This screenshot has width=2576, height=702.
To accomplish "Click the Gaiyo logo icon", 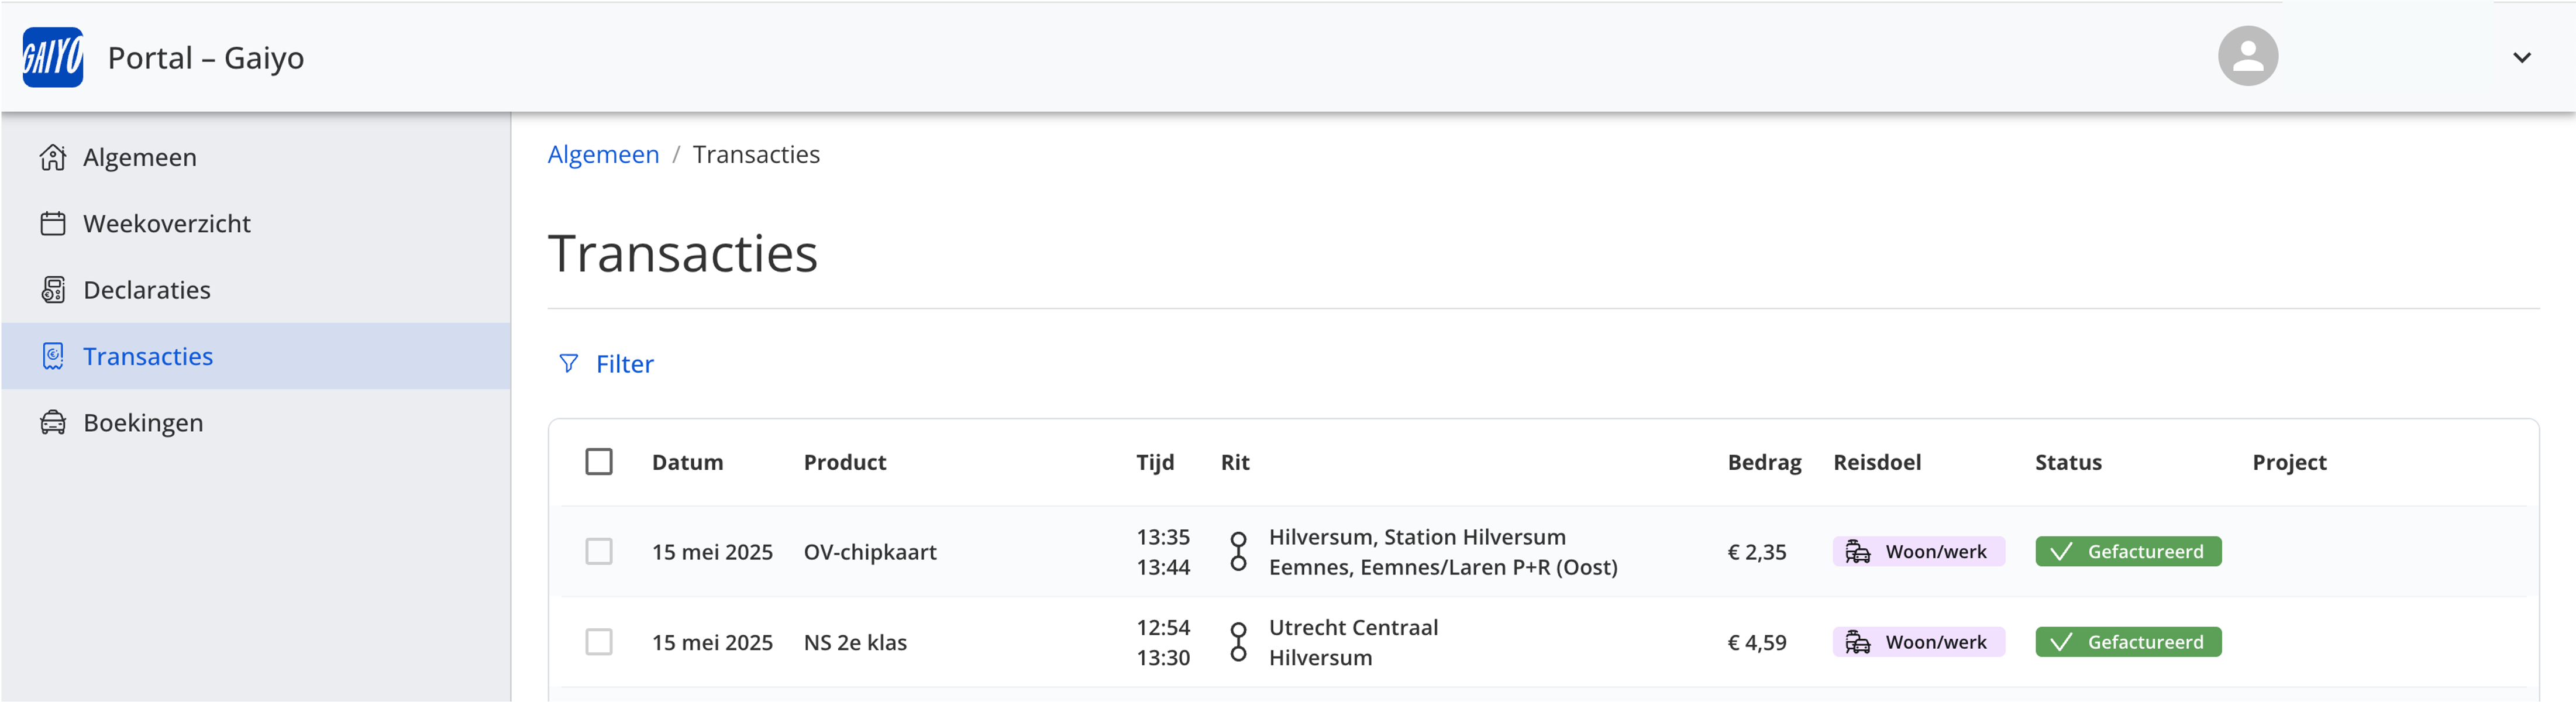I will 53,57.
